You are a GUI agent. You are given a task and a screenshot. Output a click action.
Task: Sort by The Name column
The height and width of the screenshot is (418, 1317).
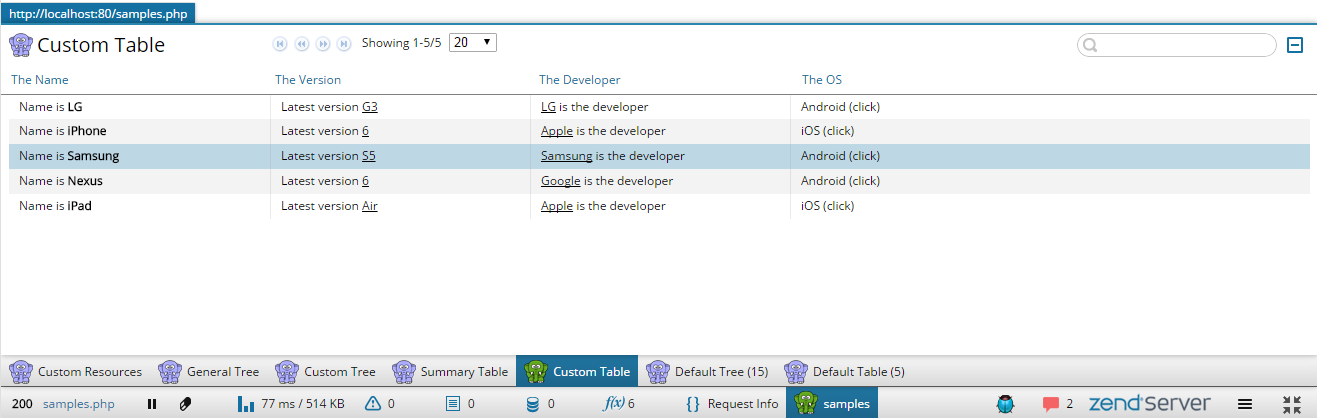(40, 80)
